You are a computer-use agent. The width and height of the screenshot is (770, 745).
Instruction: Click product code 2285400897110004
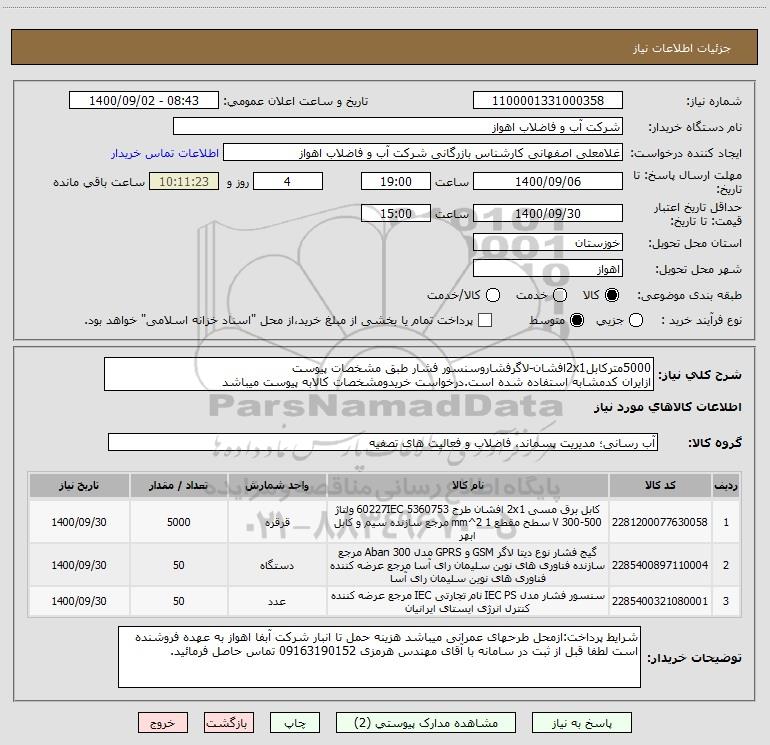click(660, 565)
